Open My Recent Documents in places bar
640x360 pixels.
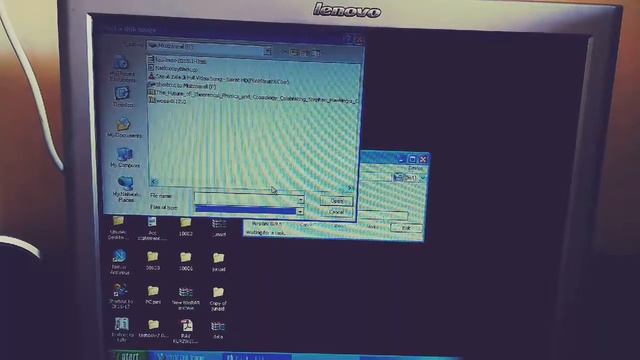click(122, 68)
